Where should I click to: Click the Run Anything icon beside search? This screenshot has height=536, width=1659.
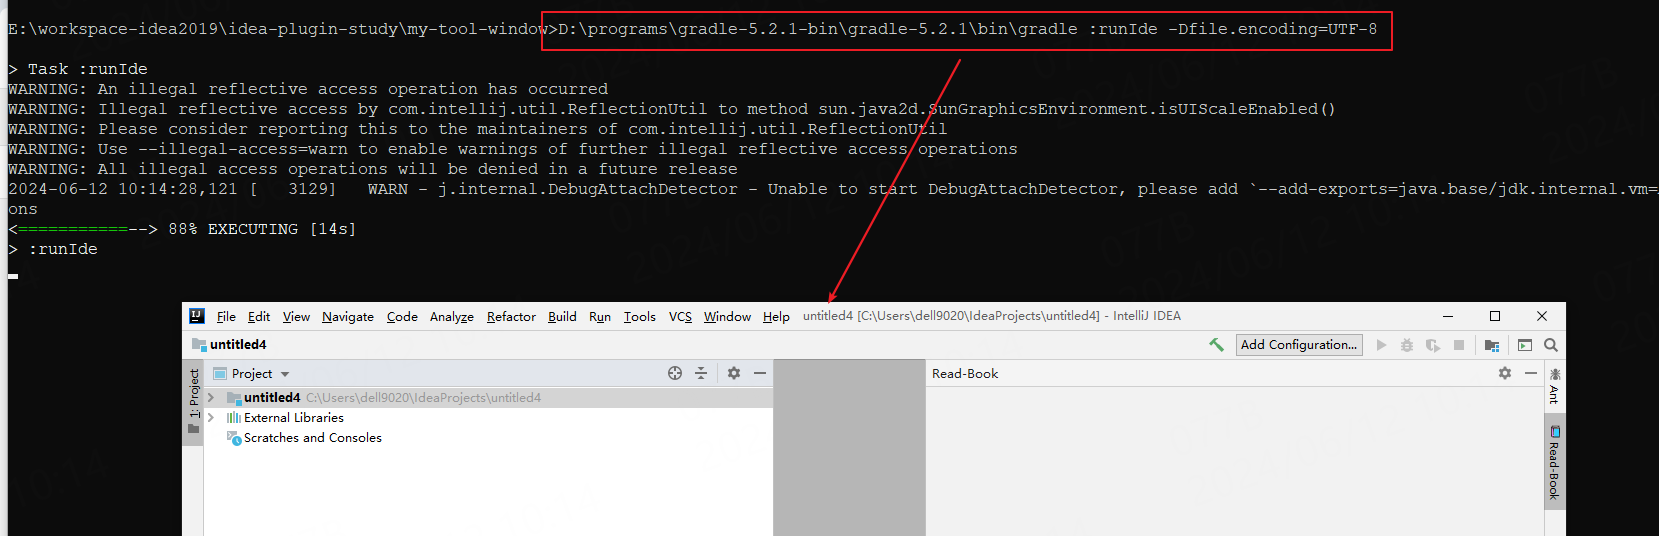[x=1525, y=345]
